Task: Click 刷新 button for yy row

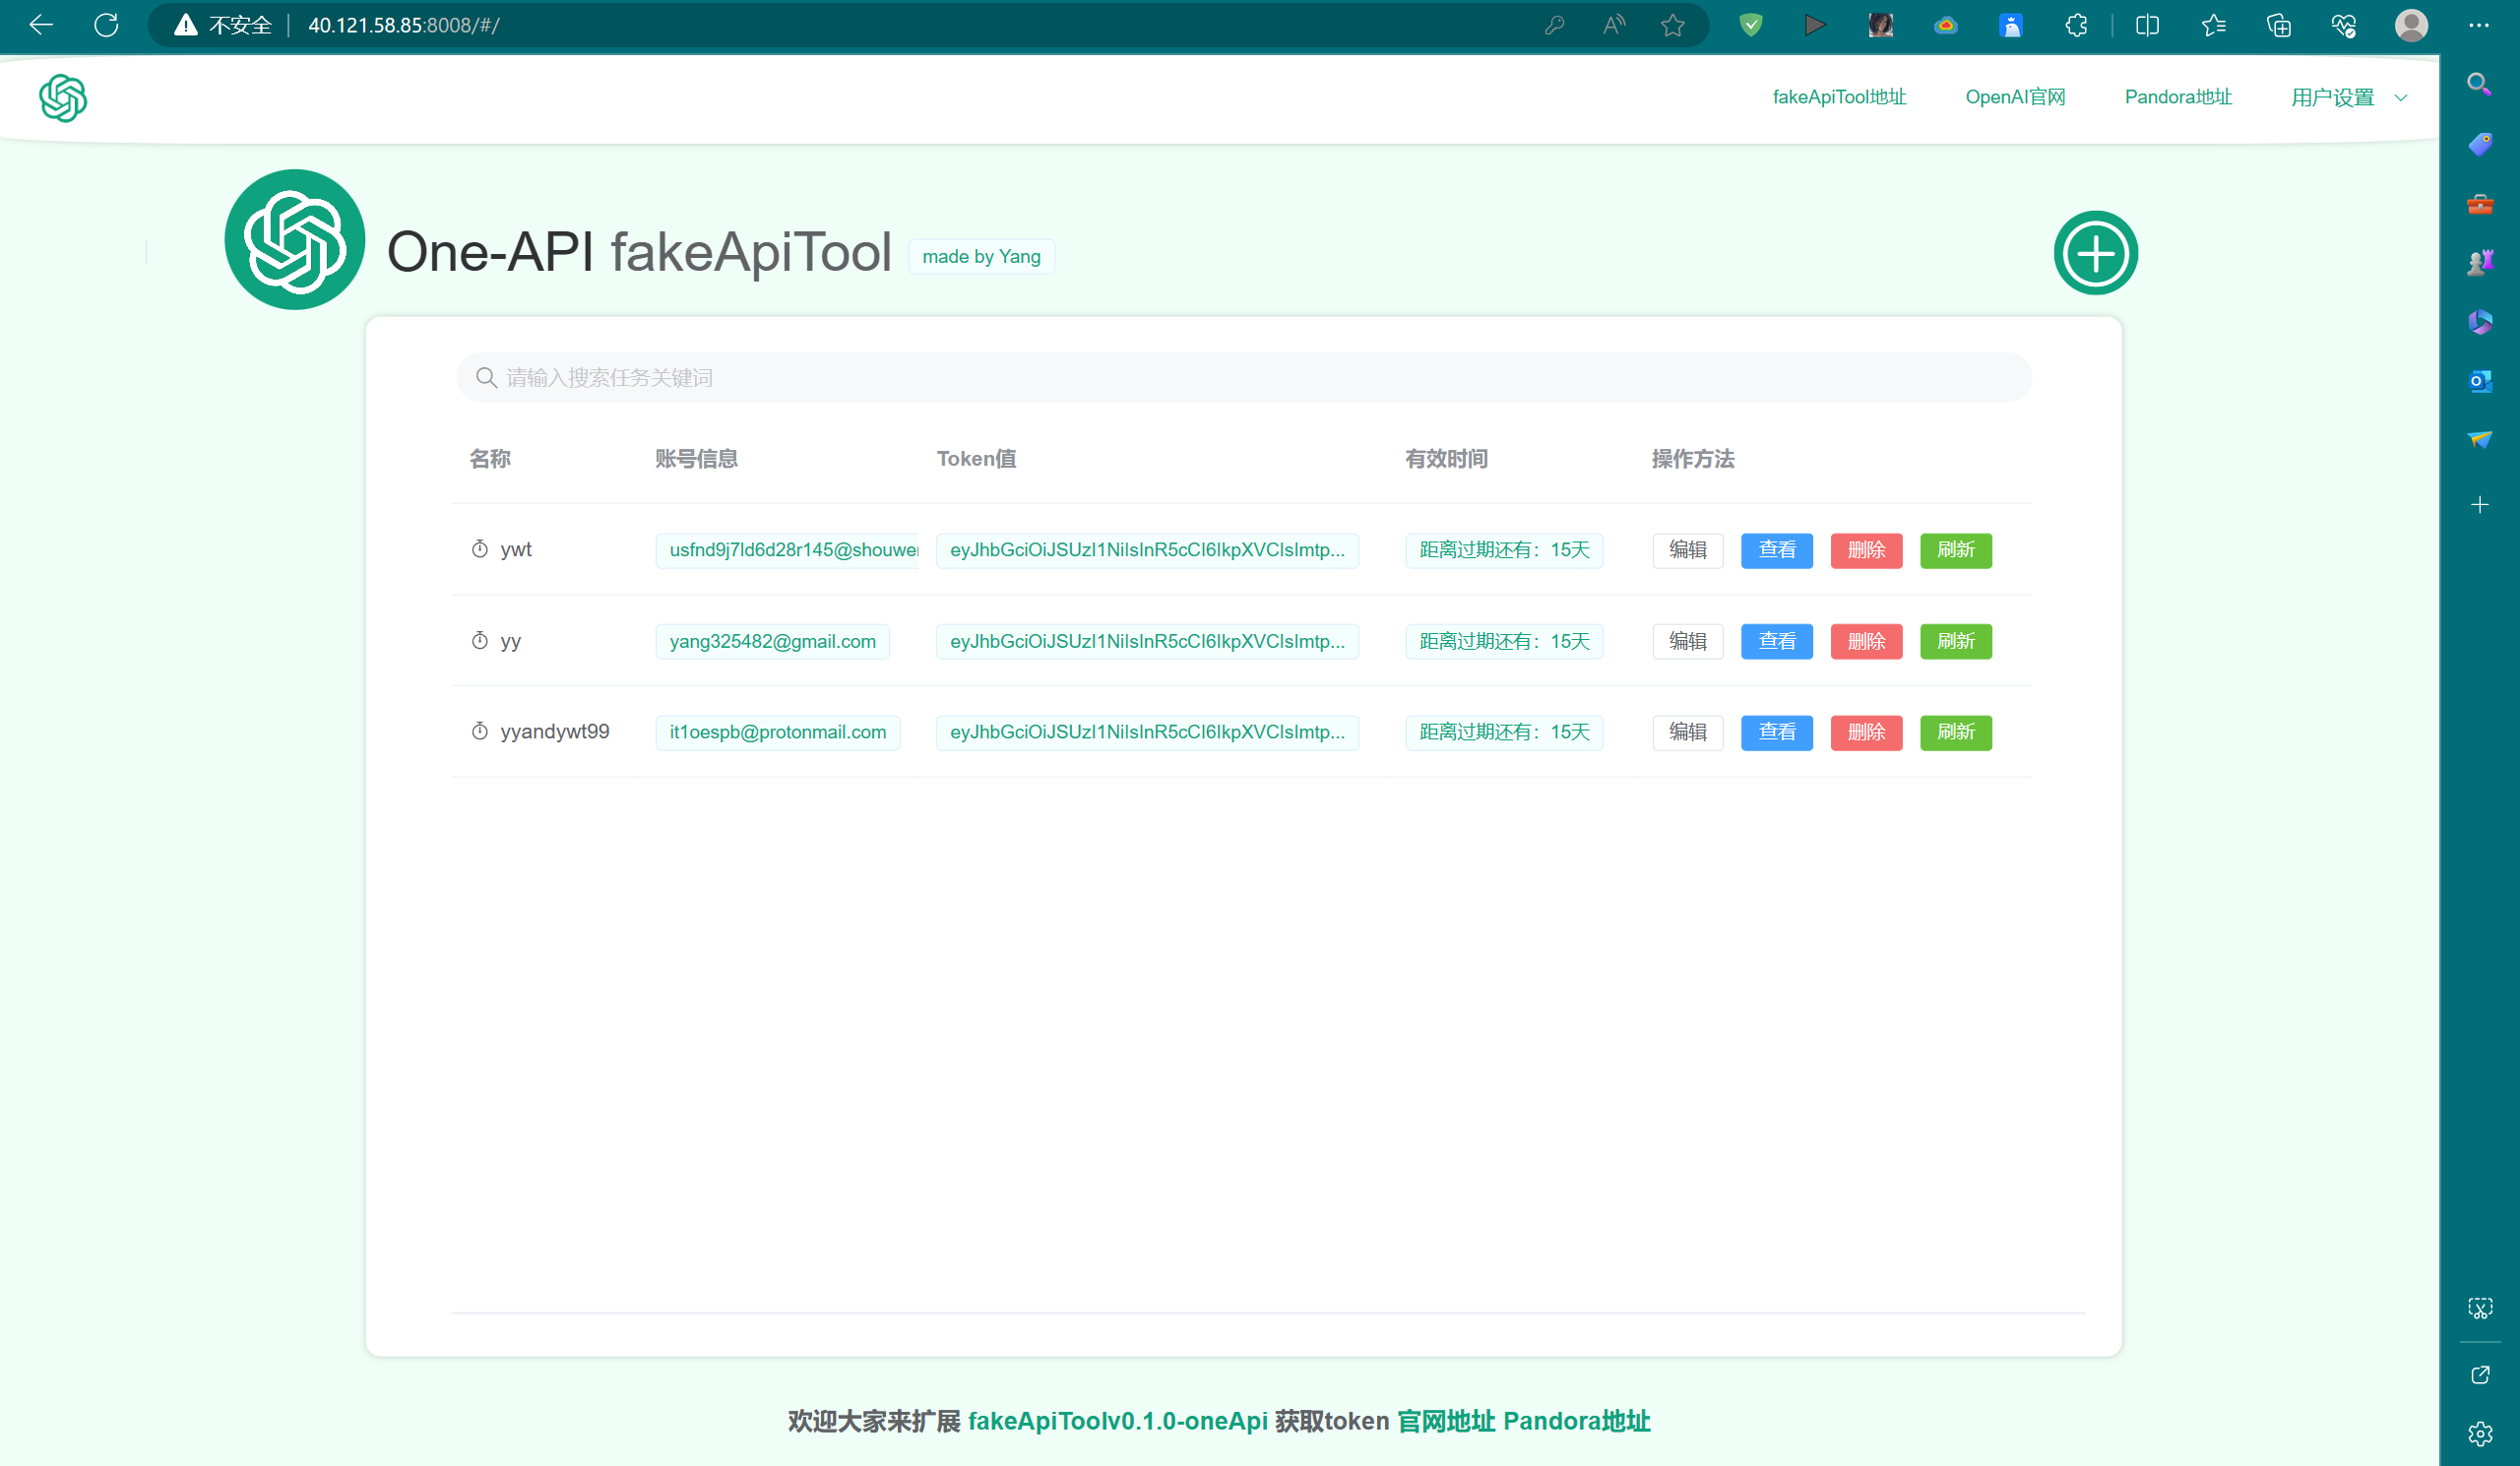Action: (1955, 641)
